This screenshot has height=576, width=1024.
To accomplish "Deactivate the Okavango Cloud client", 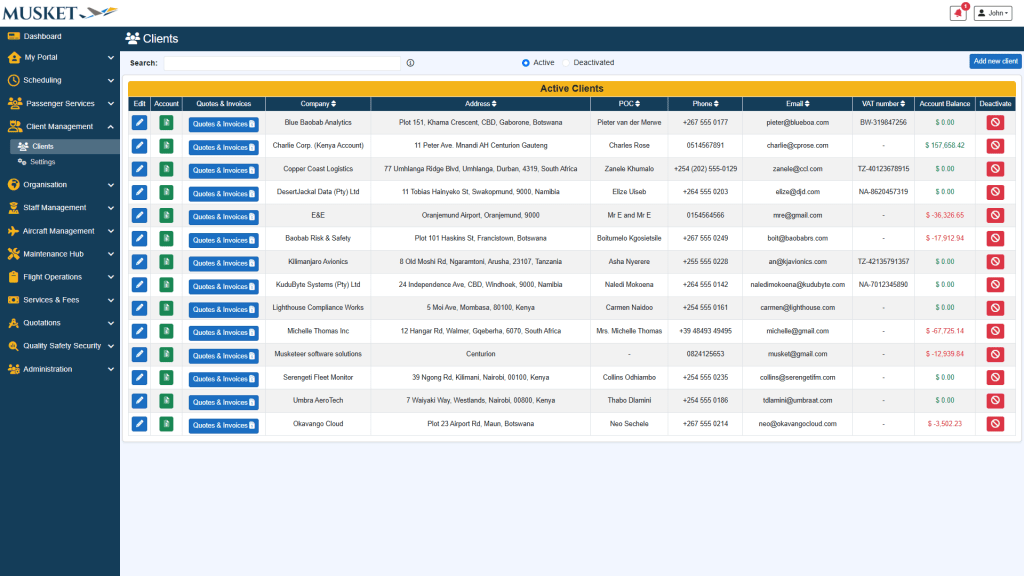I will (x=995, y=424).
